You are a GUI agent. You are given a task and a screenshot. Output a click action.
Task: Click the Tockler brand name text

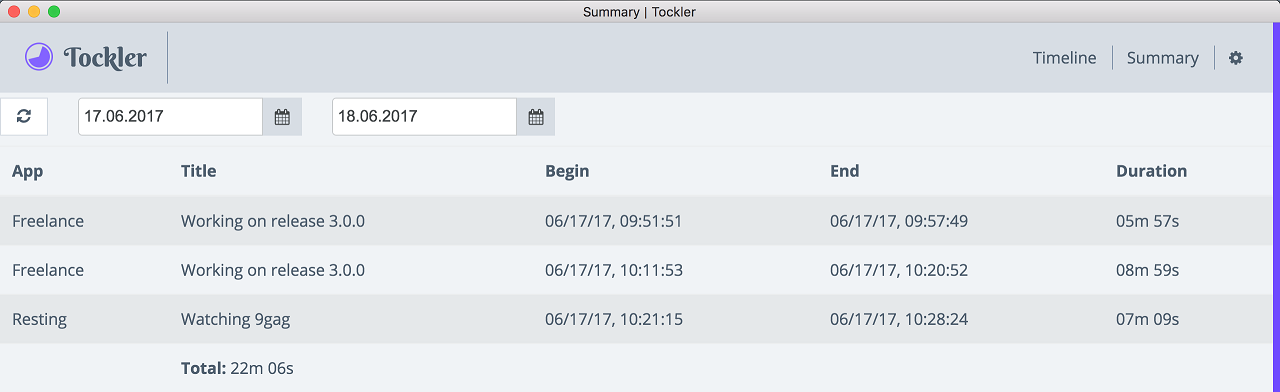coord(105,58)
